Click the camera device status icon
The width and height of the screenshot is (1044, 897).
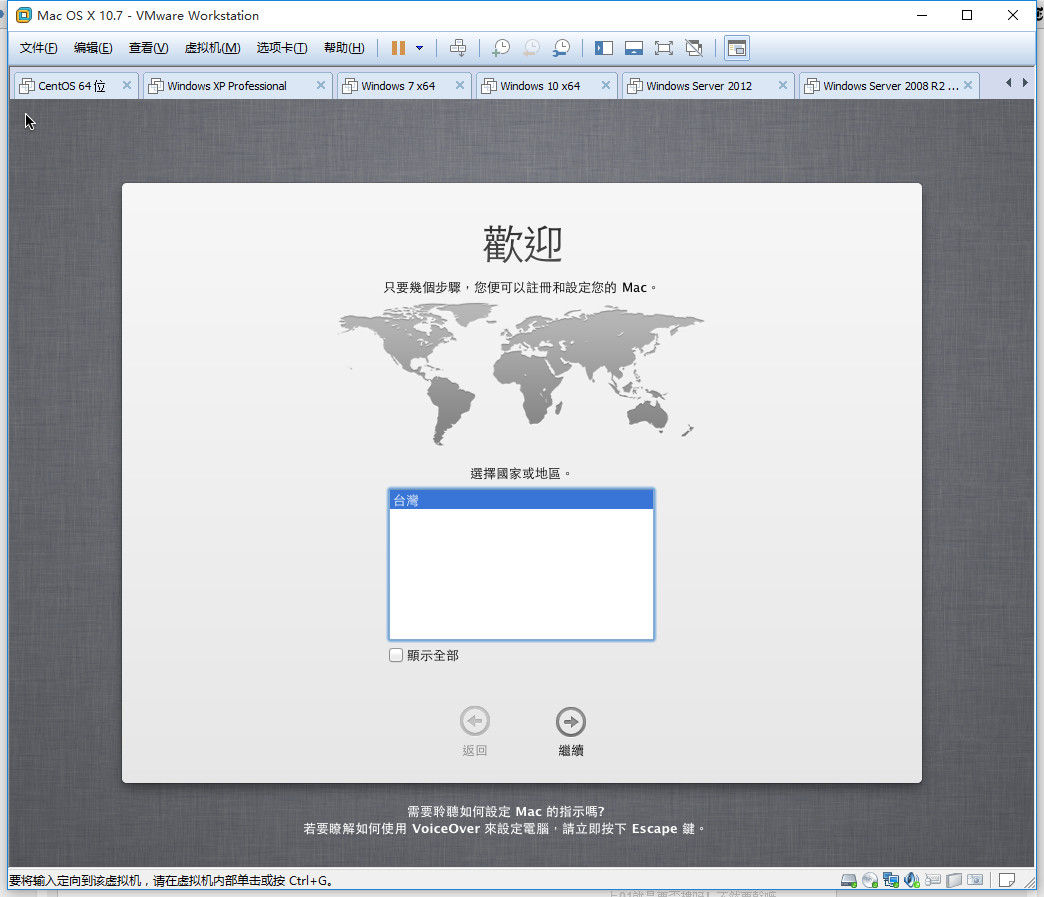(x=975, y=880)
